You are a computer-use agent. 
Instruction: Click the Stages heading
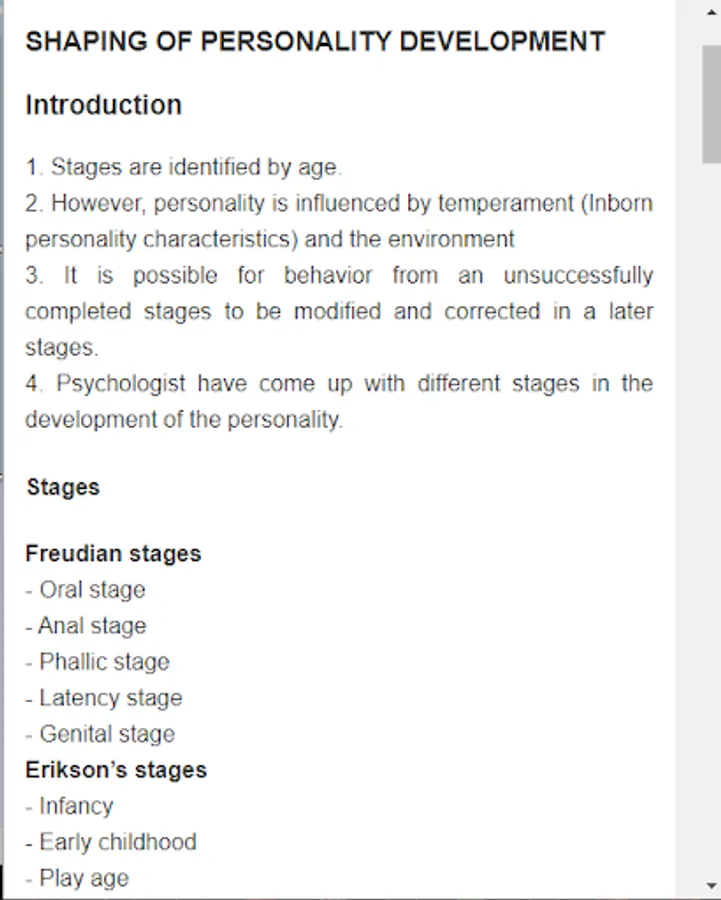(63, 487)
